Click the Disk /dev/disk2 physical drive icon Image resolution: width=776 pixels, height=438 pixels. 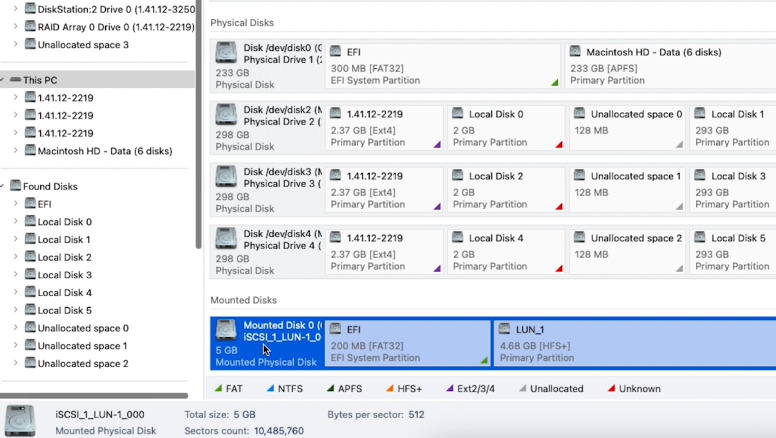tap(226, 115)
